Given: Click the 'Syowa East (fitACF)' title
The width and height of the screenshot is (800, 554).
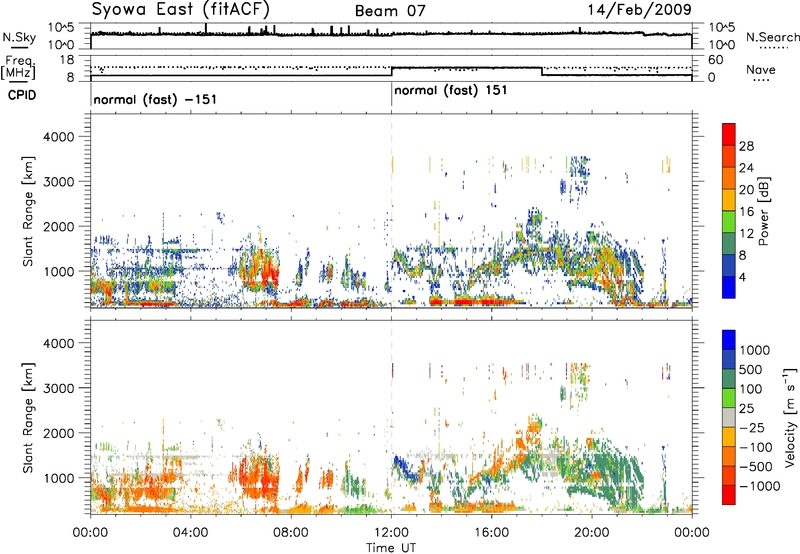Looking at the screenshot, I should click(x=181, y=9).
